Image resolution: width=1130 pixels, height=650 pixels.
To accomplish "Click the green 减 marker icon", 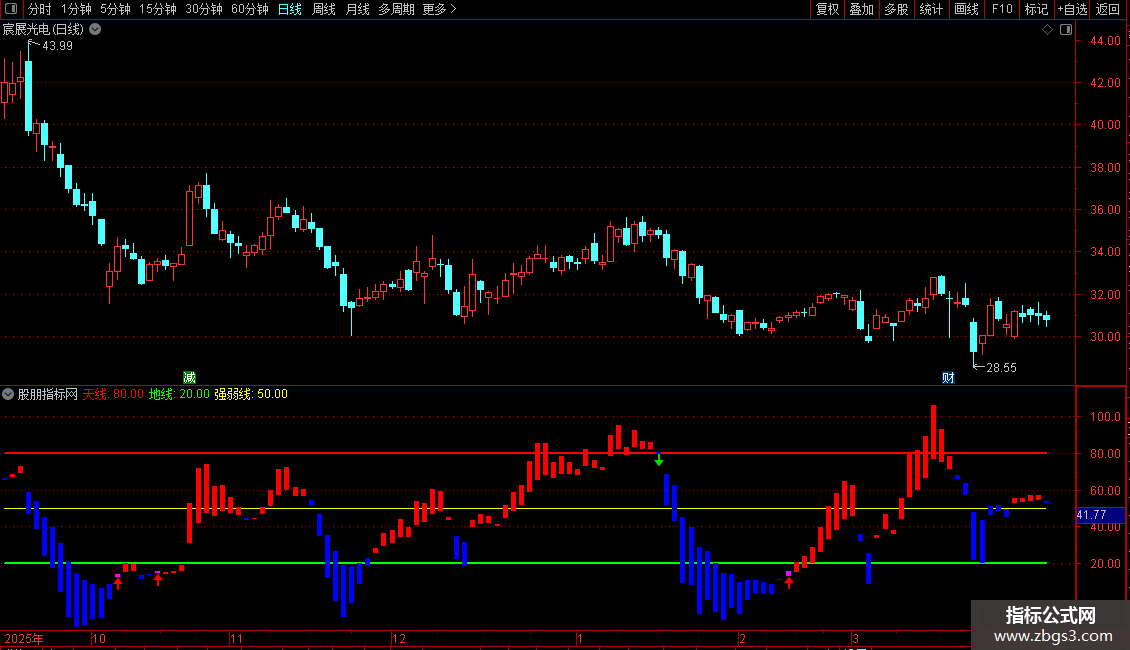I will click(x=190, y=378).
